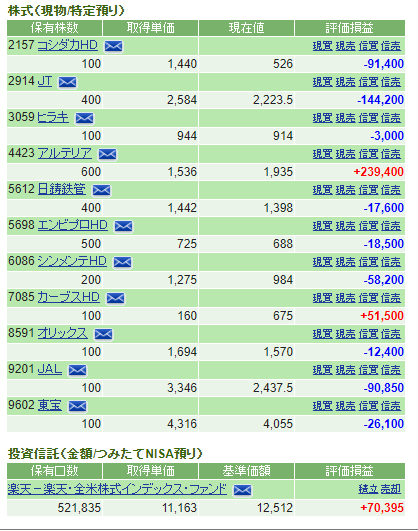Click 現買 in the オリックス row
418x531 pixels.
pyautogui.click(x=322, y=334)
